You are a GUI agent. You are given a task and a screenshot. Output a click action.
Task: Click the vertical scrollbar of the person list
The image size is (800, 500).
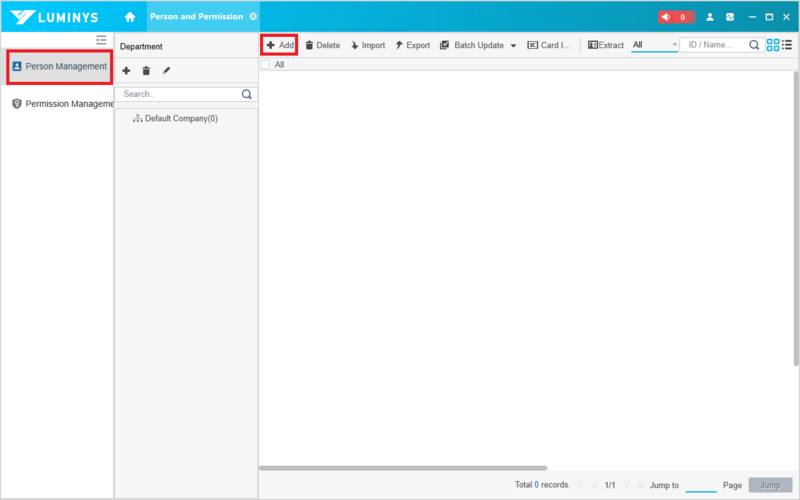(x=796, y=218)
